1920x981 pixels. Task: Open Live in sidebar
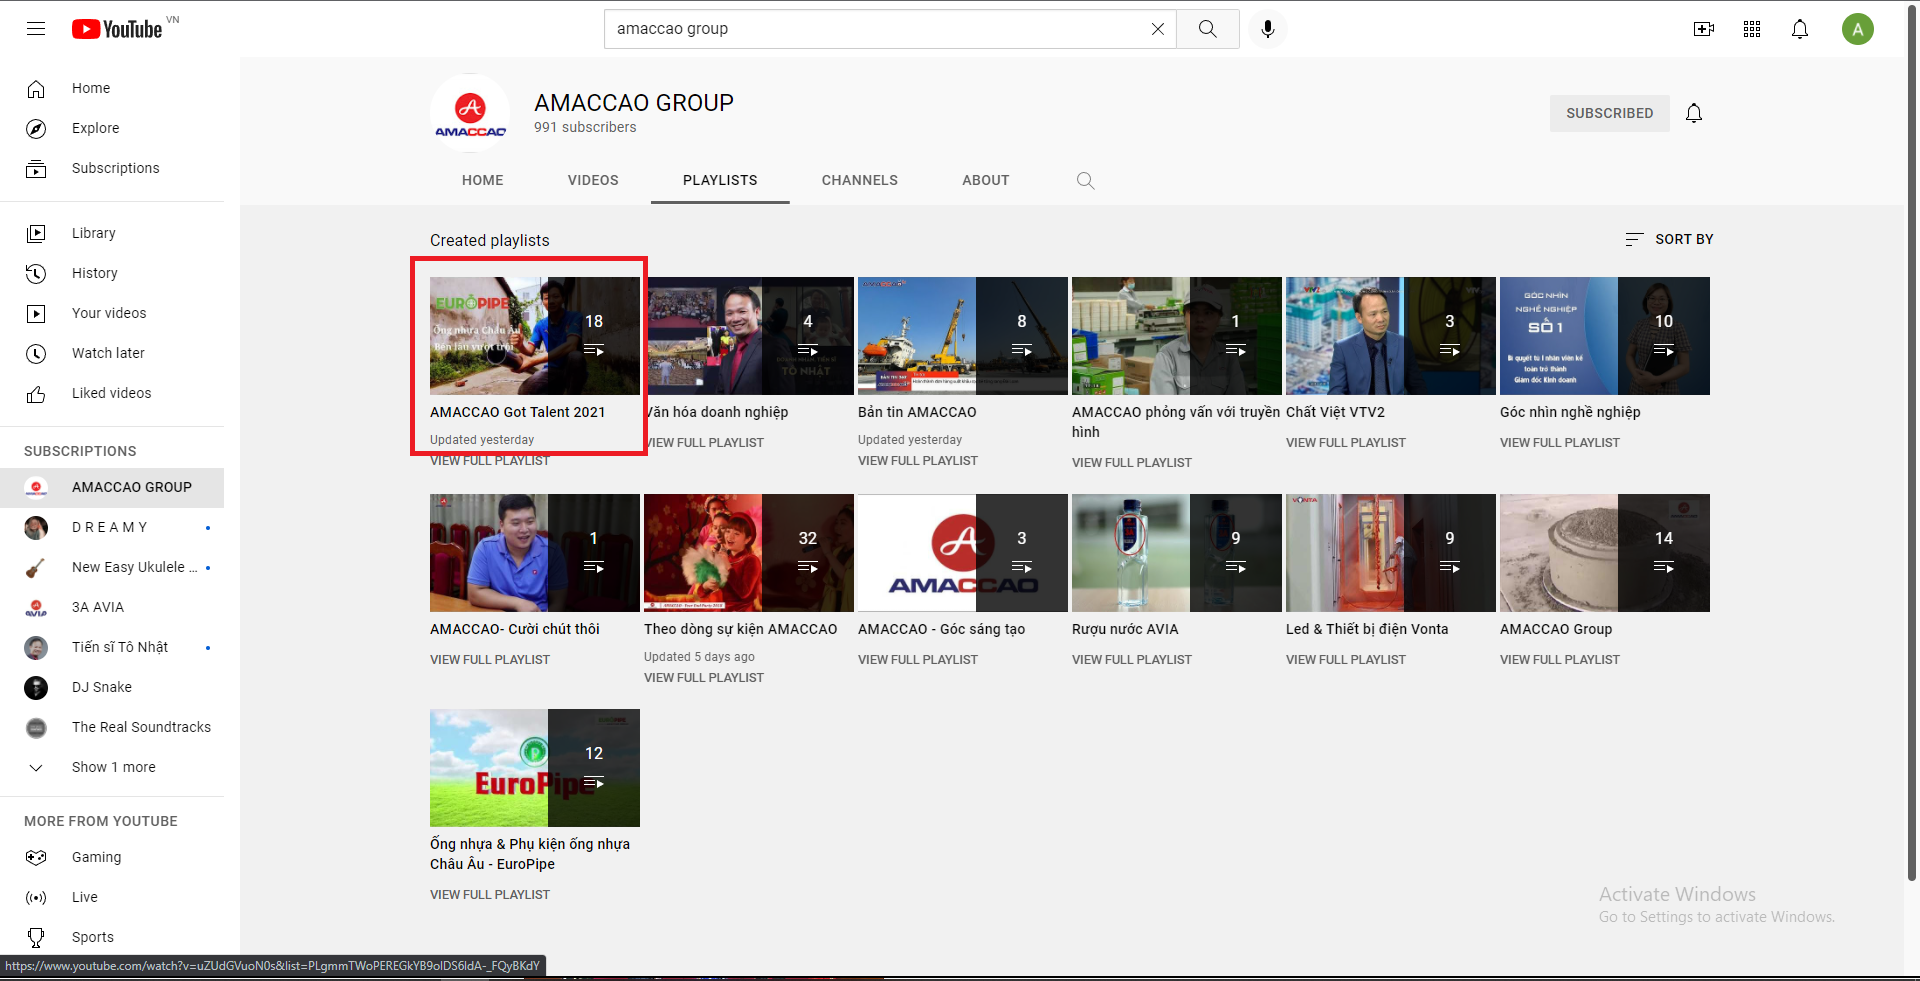(112, 897)
